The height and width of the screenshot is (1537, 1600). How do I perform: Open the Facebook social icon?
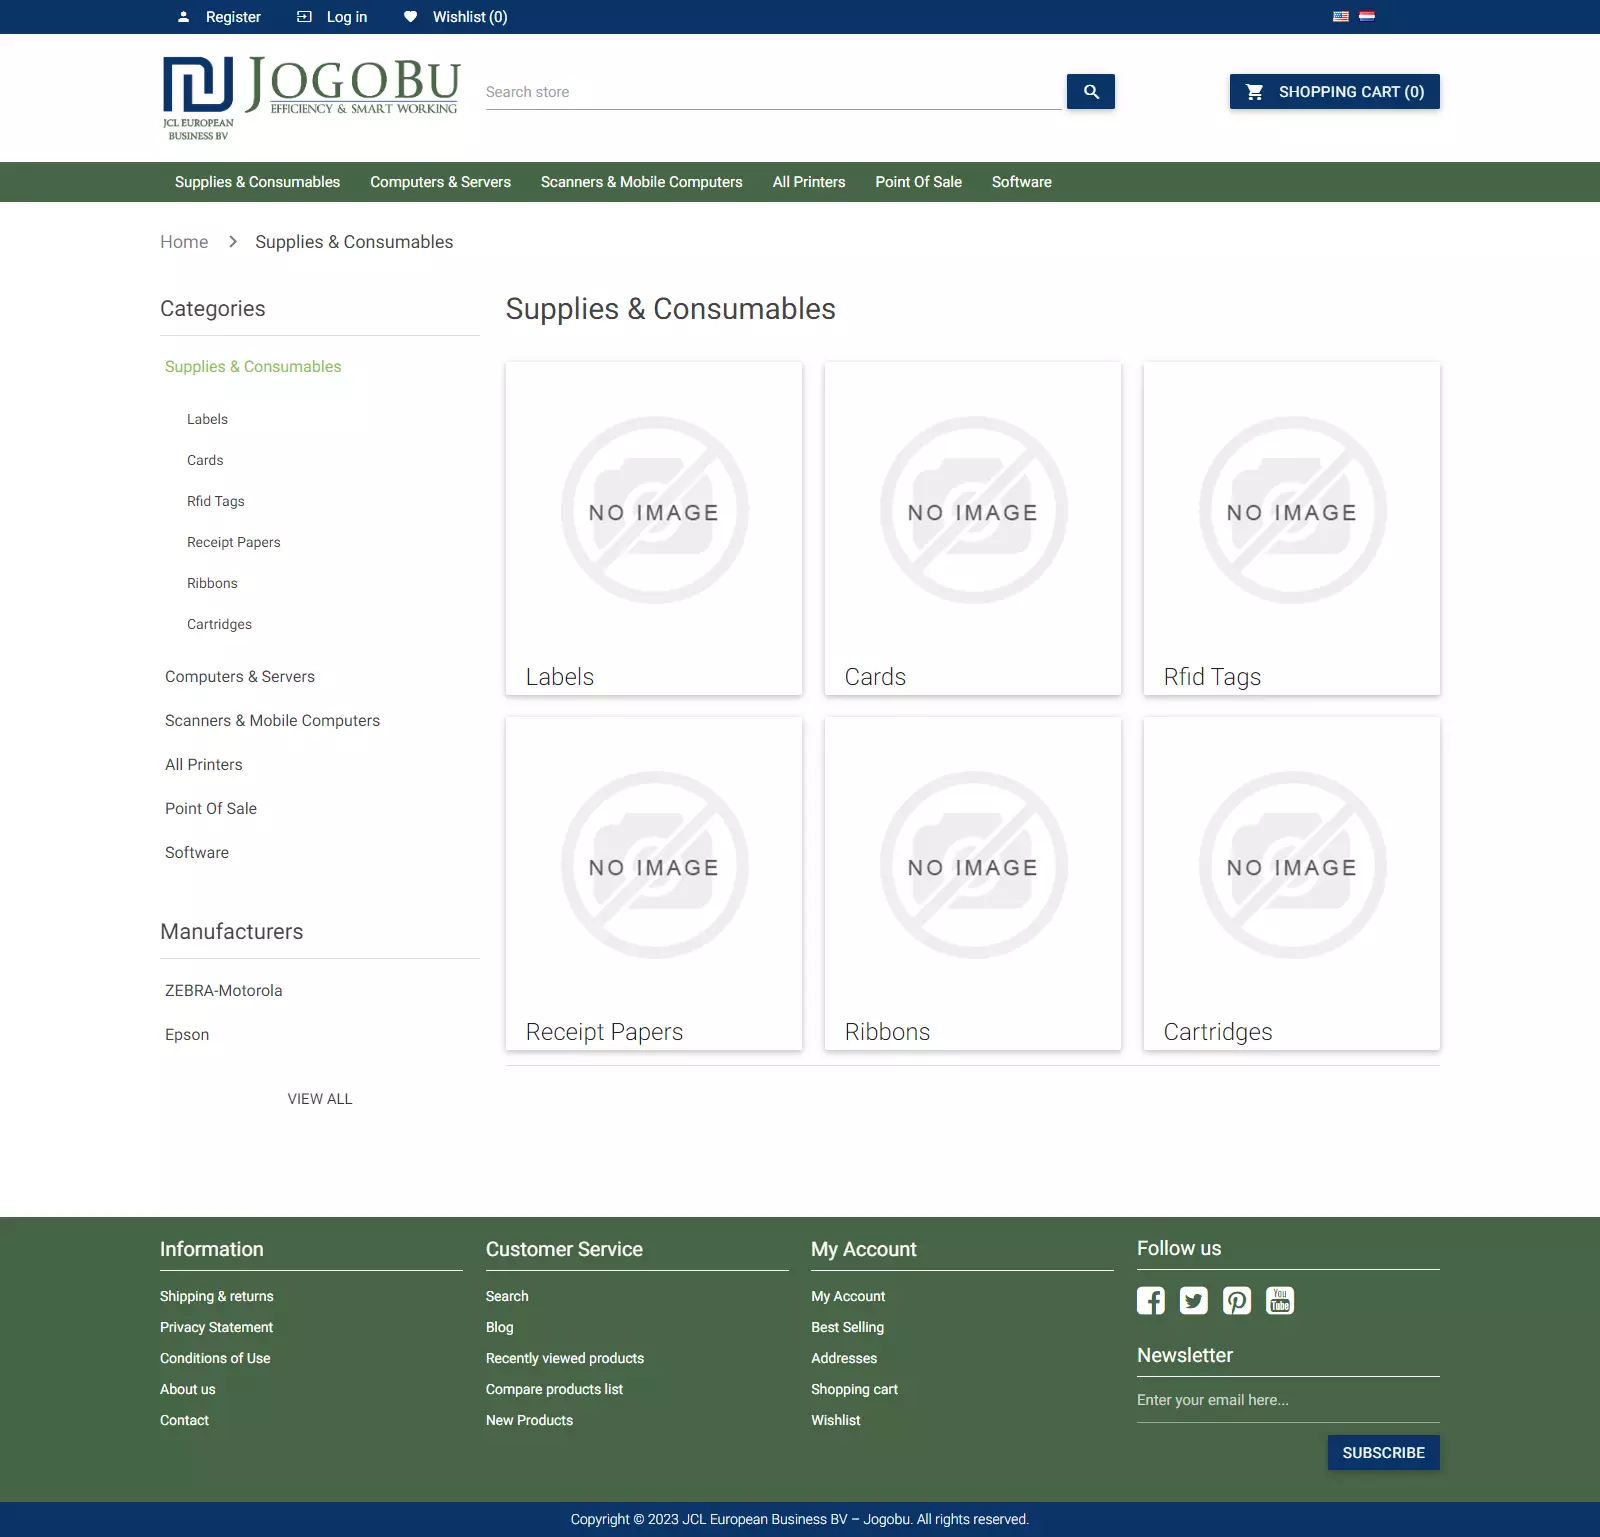[1150, 1300]
